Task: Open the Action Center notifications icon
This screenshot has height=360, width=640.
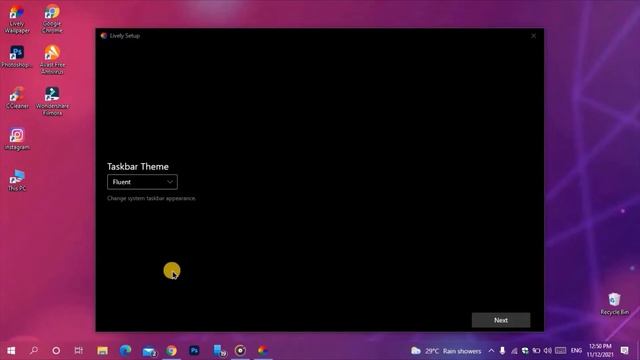Action: [x=624, y=351]
